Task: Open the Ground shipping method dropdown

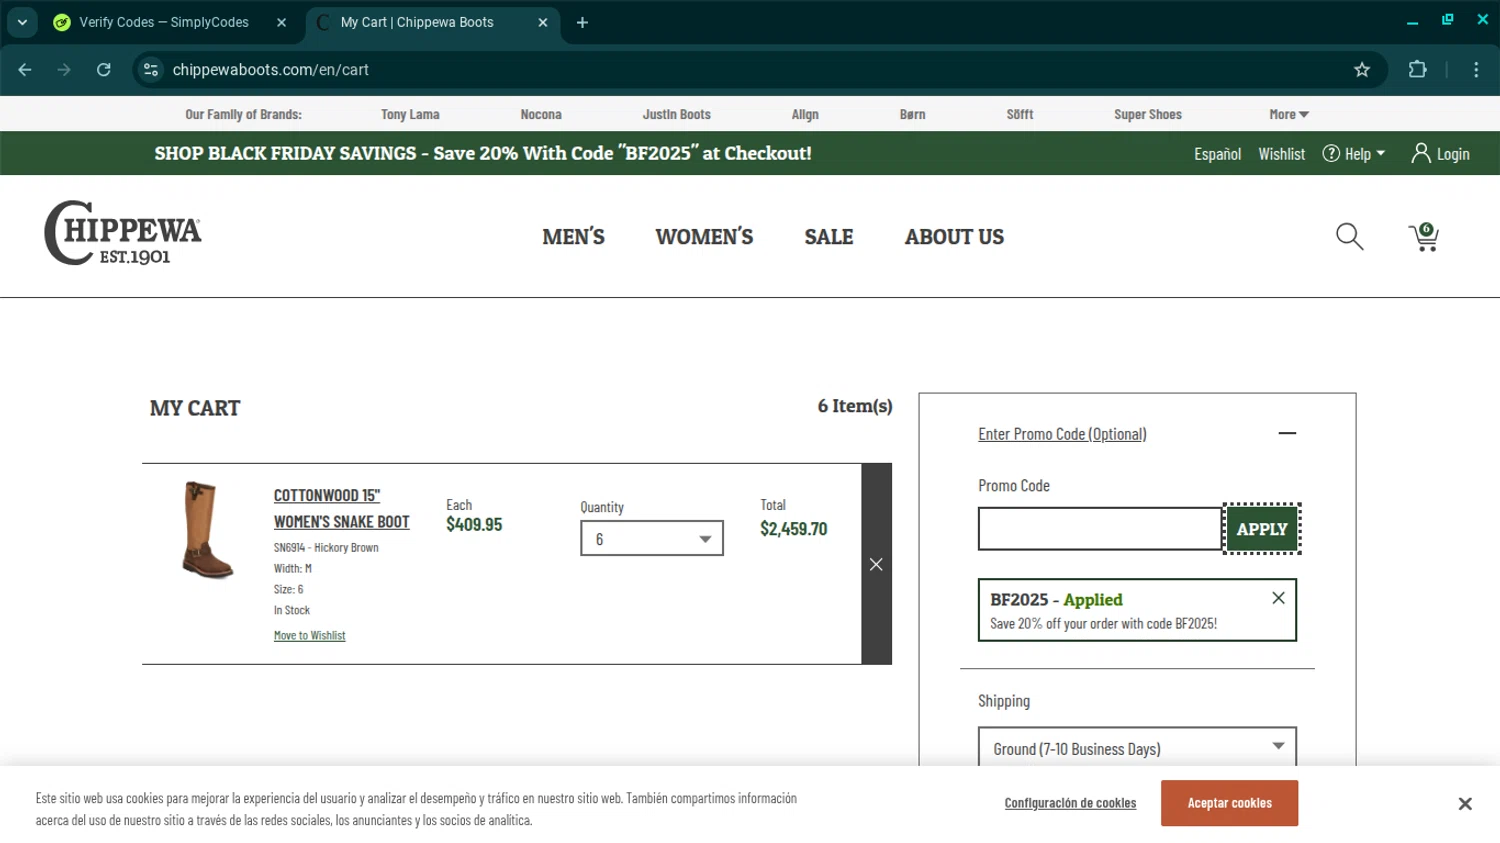Action: 1137,748
